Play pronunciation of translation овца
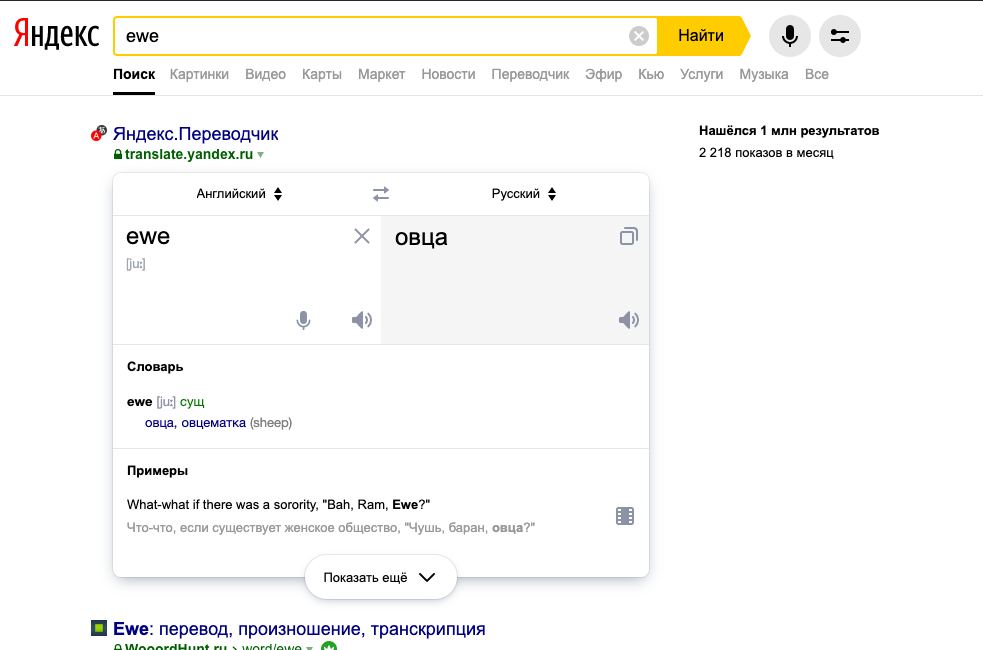 click(629, 320)
